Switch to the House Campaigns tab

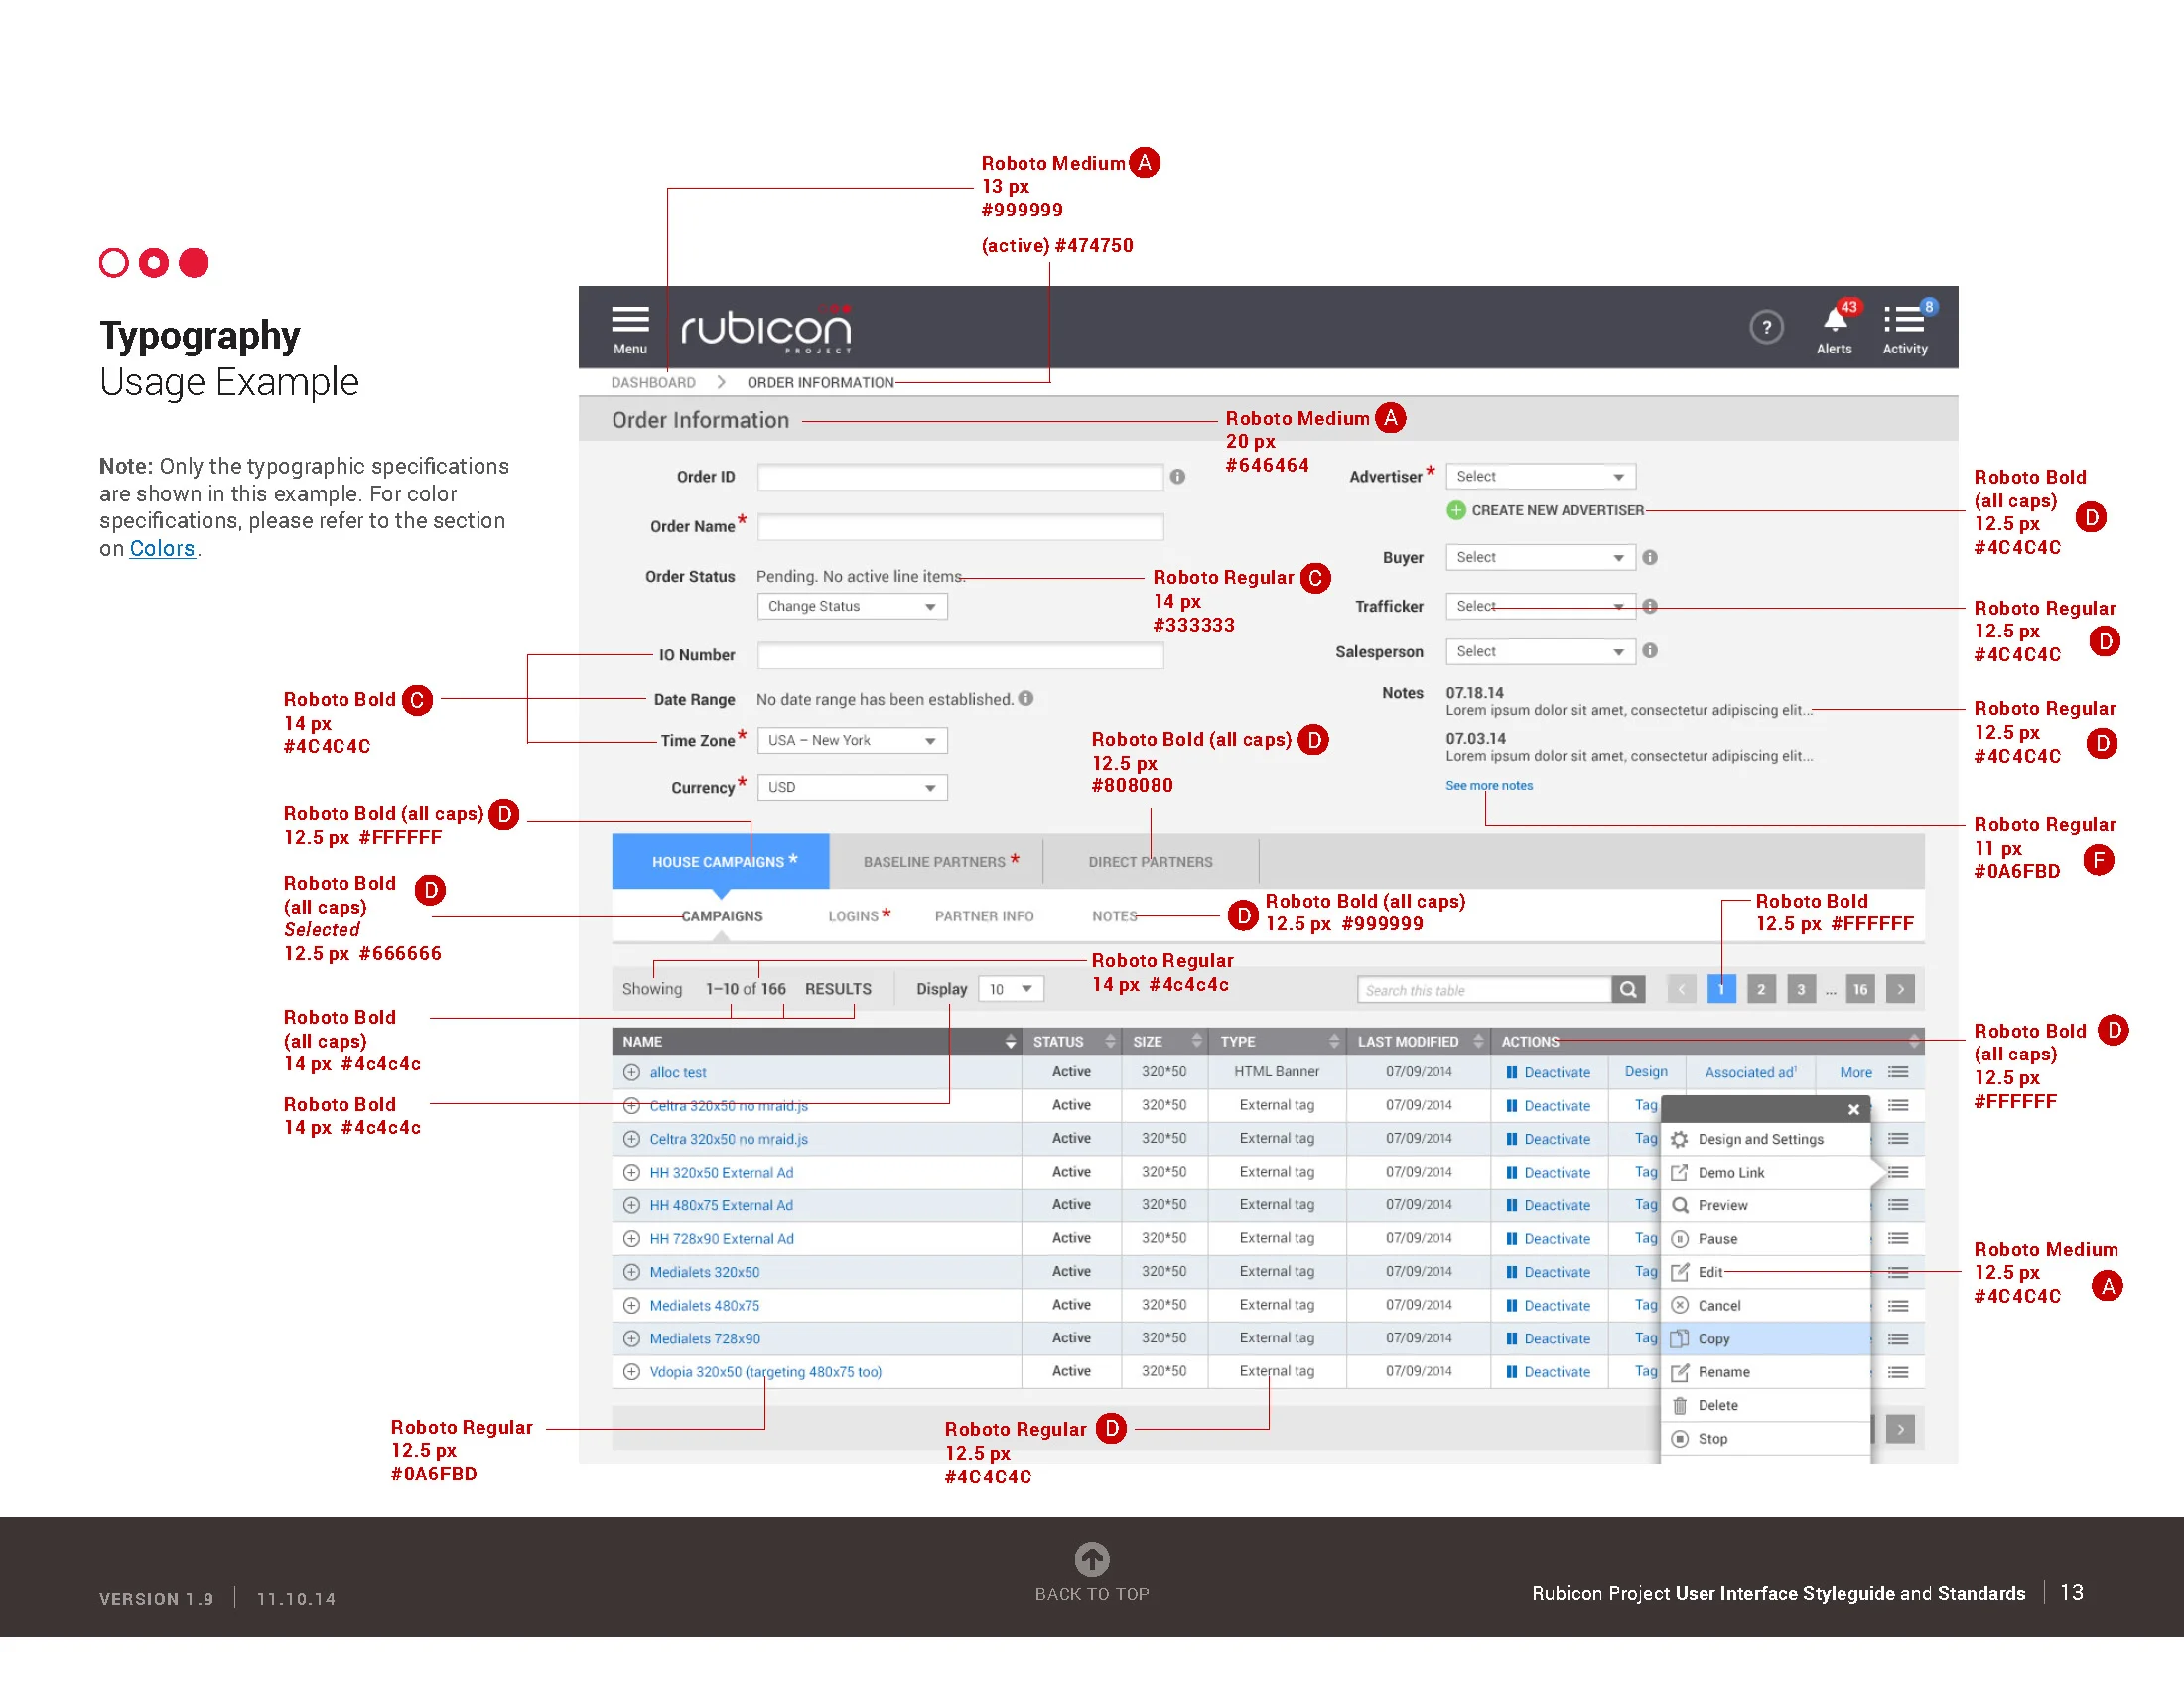click(720, 862)
